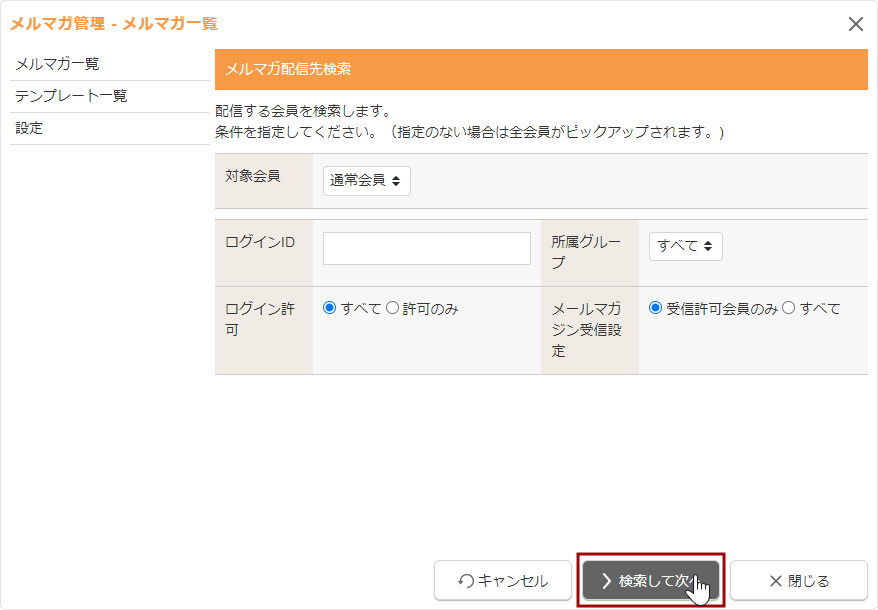This screenshot has width=878, height=610.
Task: Go to テンプレート一覧 in the sidebar
Action: point(71,96)
